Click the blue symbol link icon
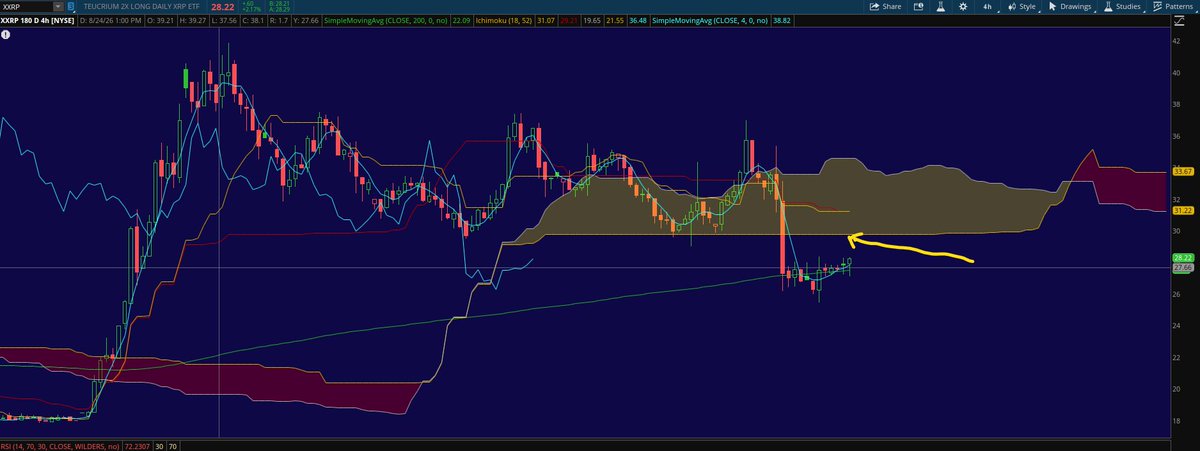Image resolution: width=1200 pixels, height=451 pixels. 70,6
